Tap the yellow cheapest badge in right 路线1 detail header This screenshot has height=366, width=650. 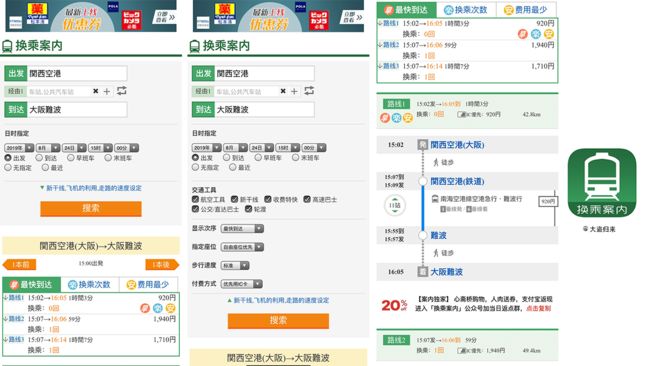(x=408, y=118)
